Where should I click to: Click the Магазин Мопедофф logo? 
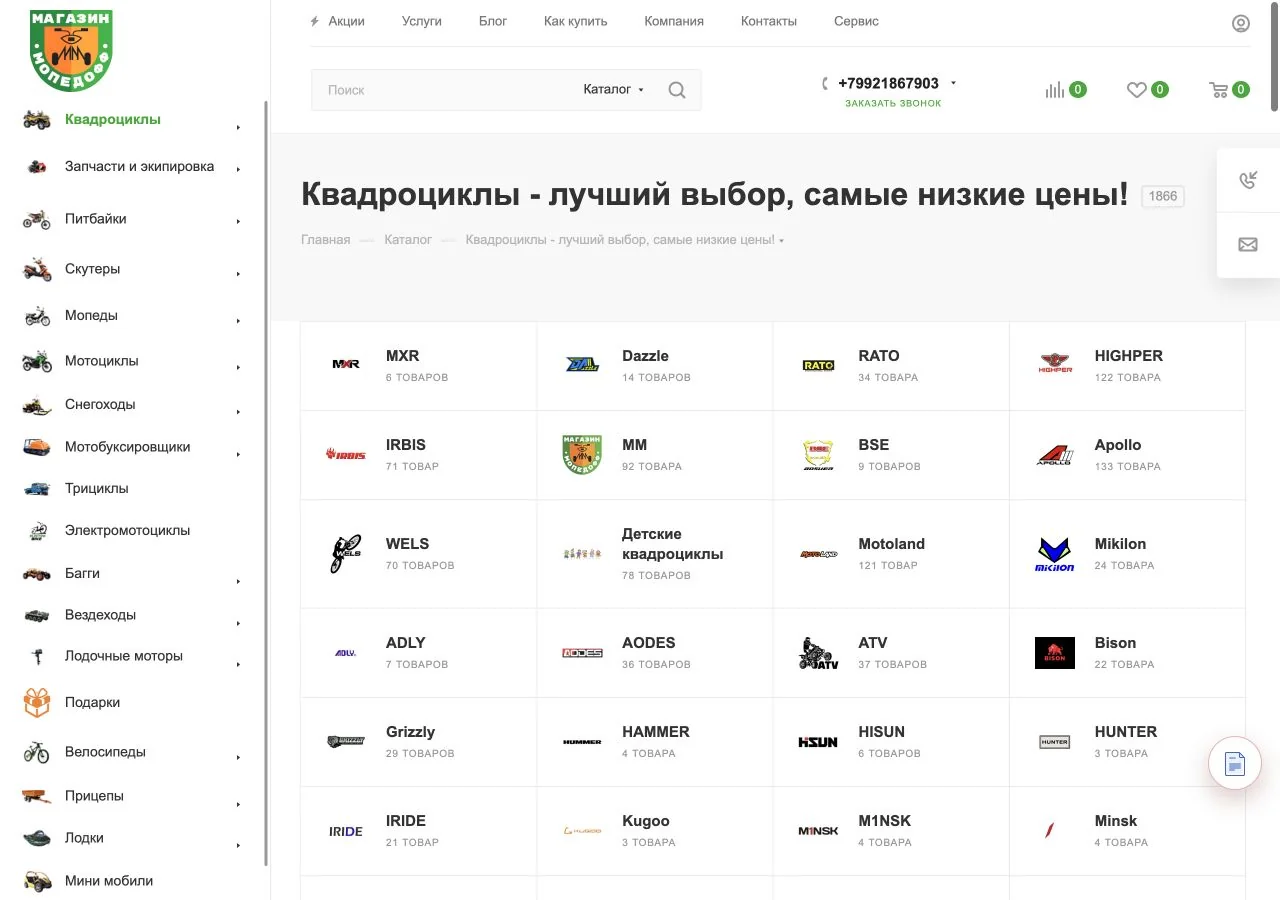tap(71, 50)
